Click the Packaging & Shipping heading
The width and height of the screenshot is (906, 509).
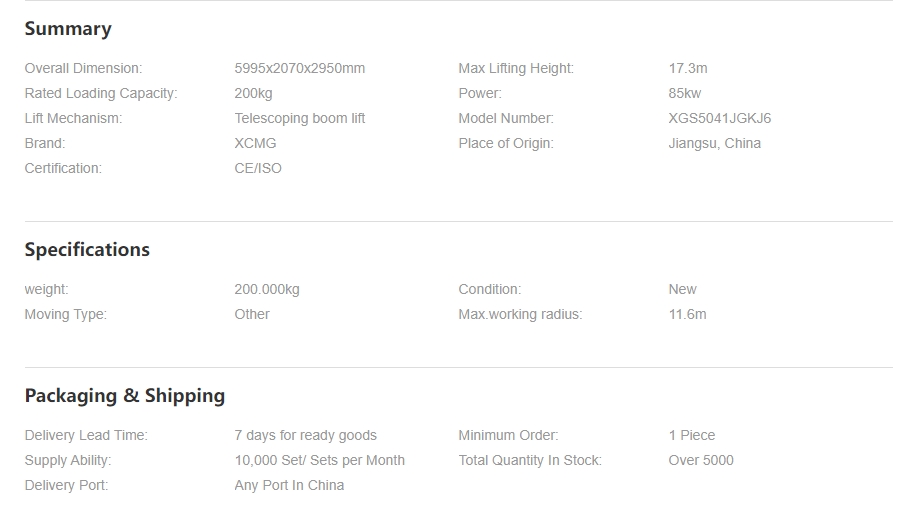click(x=125, y=396)
